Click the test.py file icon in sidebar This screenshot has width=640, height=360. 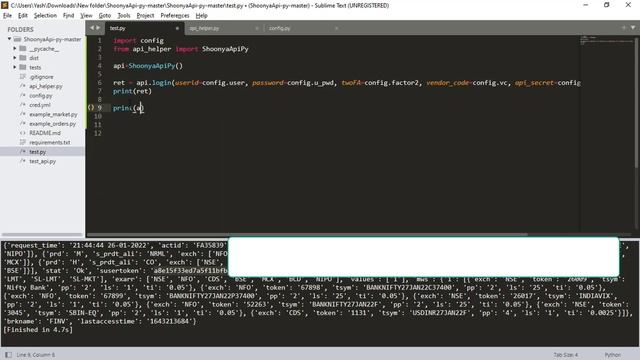coord(23,152)
